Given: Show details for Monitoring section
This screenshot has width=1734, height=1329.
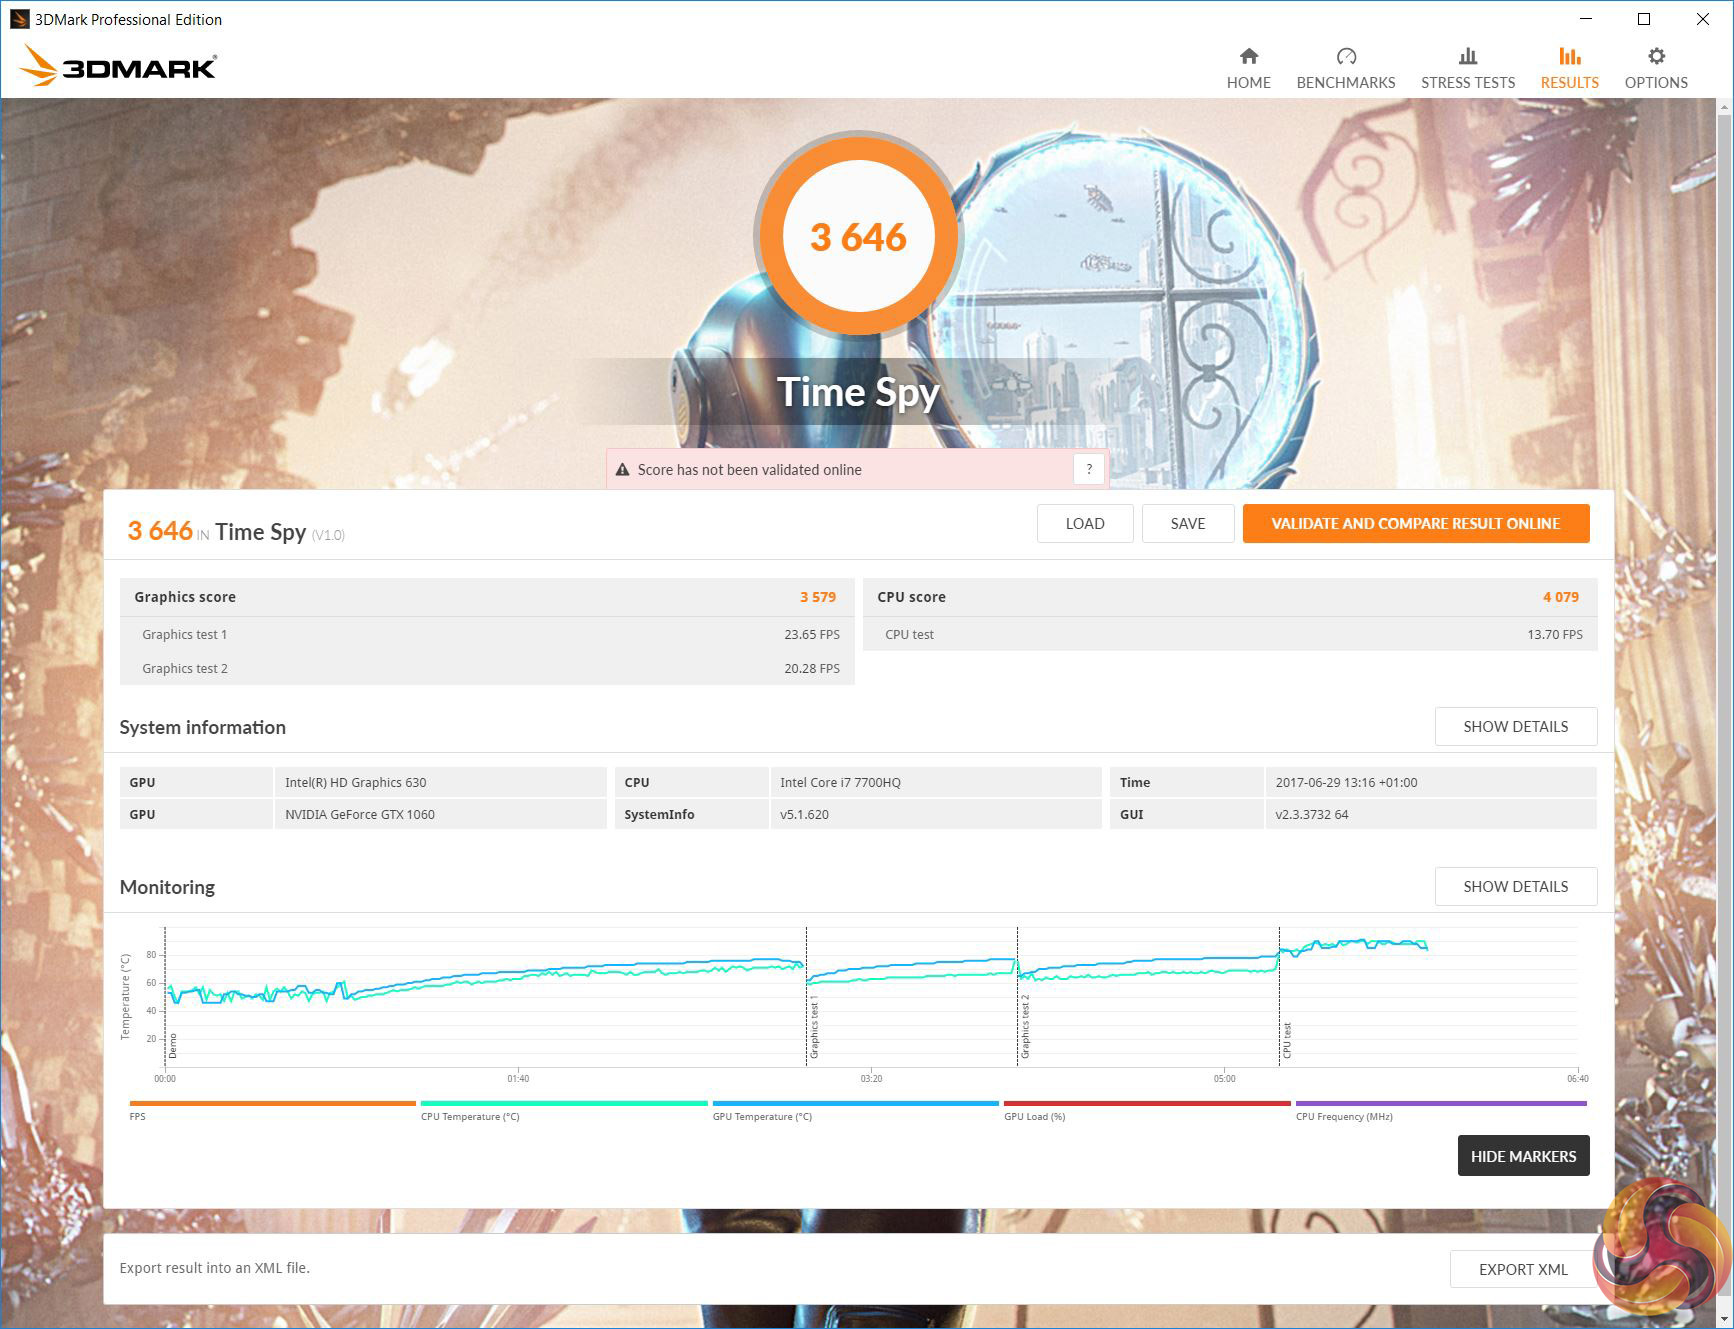Looking at the screenshot, I should click(x=1516, y=887).
